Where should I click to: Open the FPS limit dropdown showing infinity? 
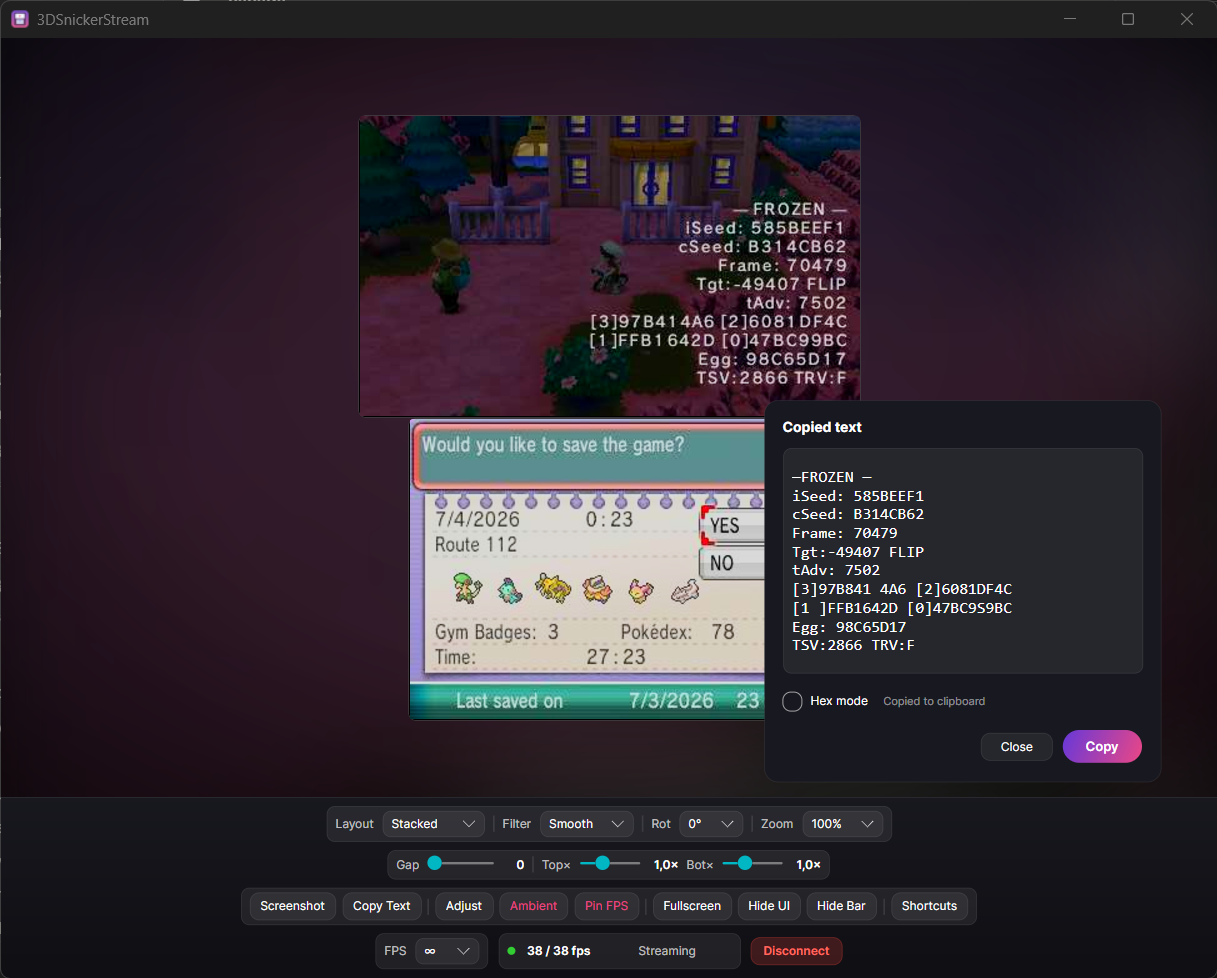pyautogui.click(x=448, y=951)
